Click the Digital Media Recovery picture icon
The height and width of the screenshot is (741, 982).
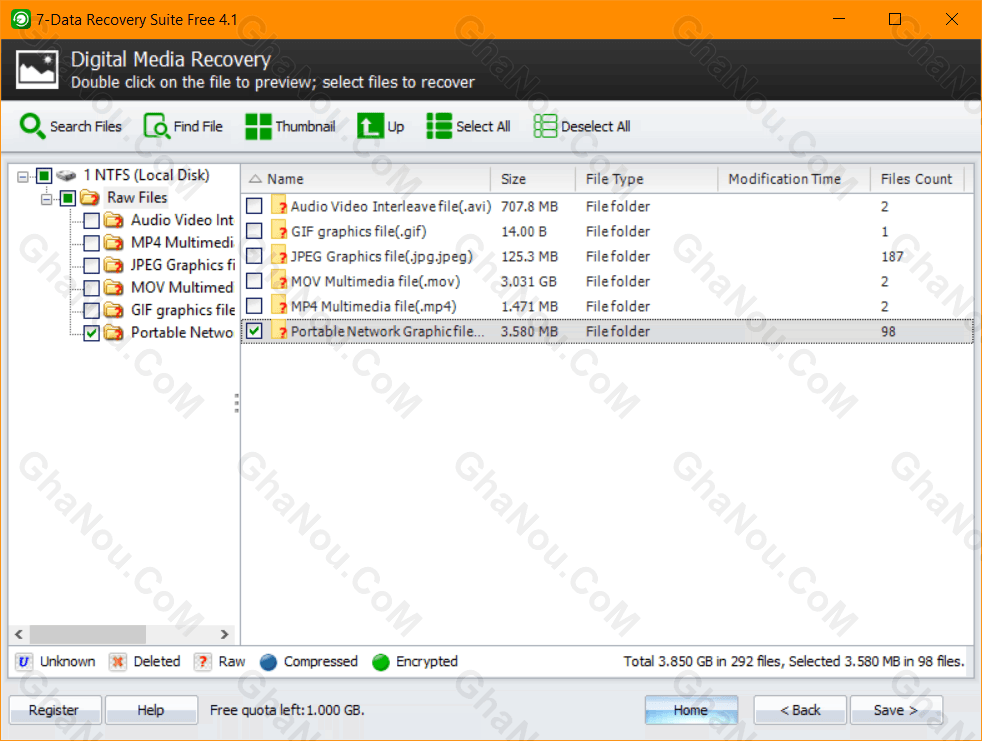coord(37,70)
